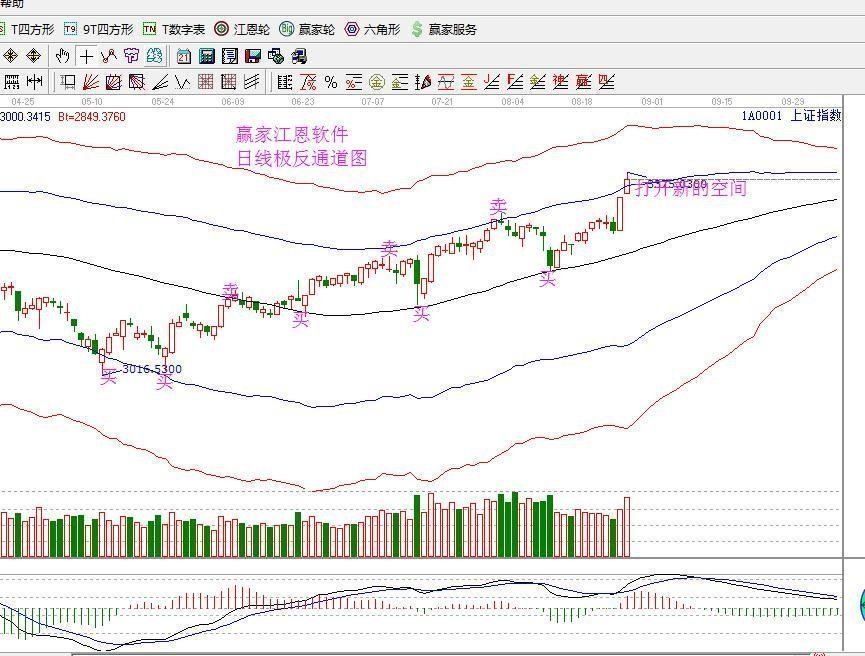Select the F angle lines tool
This screenshot has width=865, height=656.
(x=515, y=83)
